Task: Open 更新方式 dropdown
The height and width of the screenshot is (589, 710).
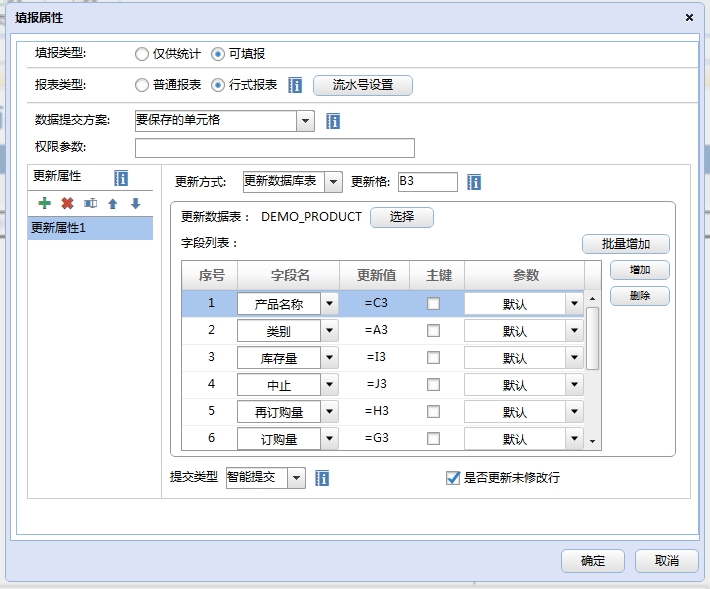Action: point(333,182)
